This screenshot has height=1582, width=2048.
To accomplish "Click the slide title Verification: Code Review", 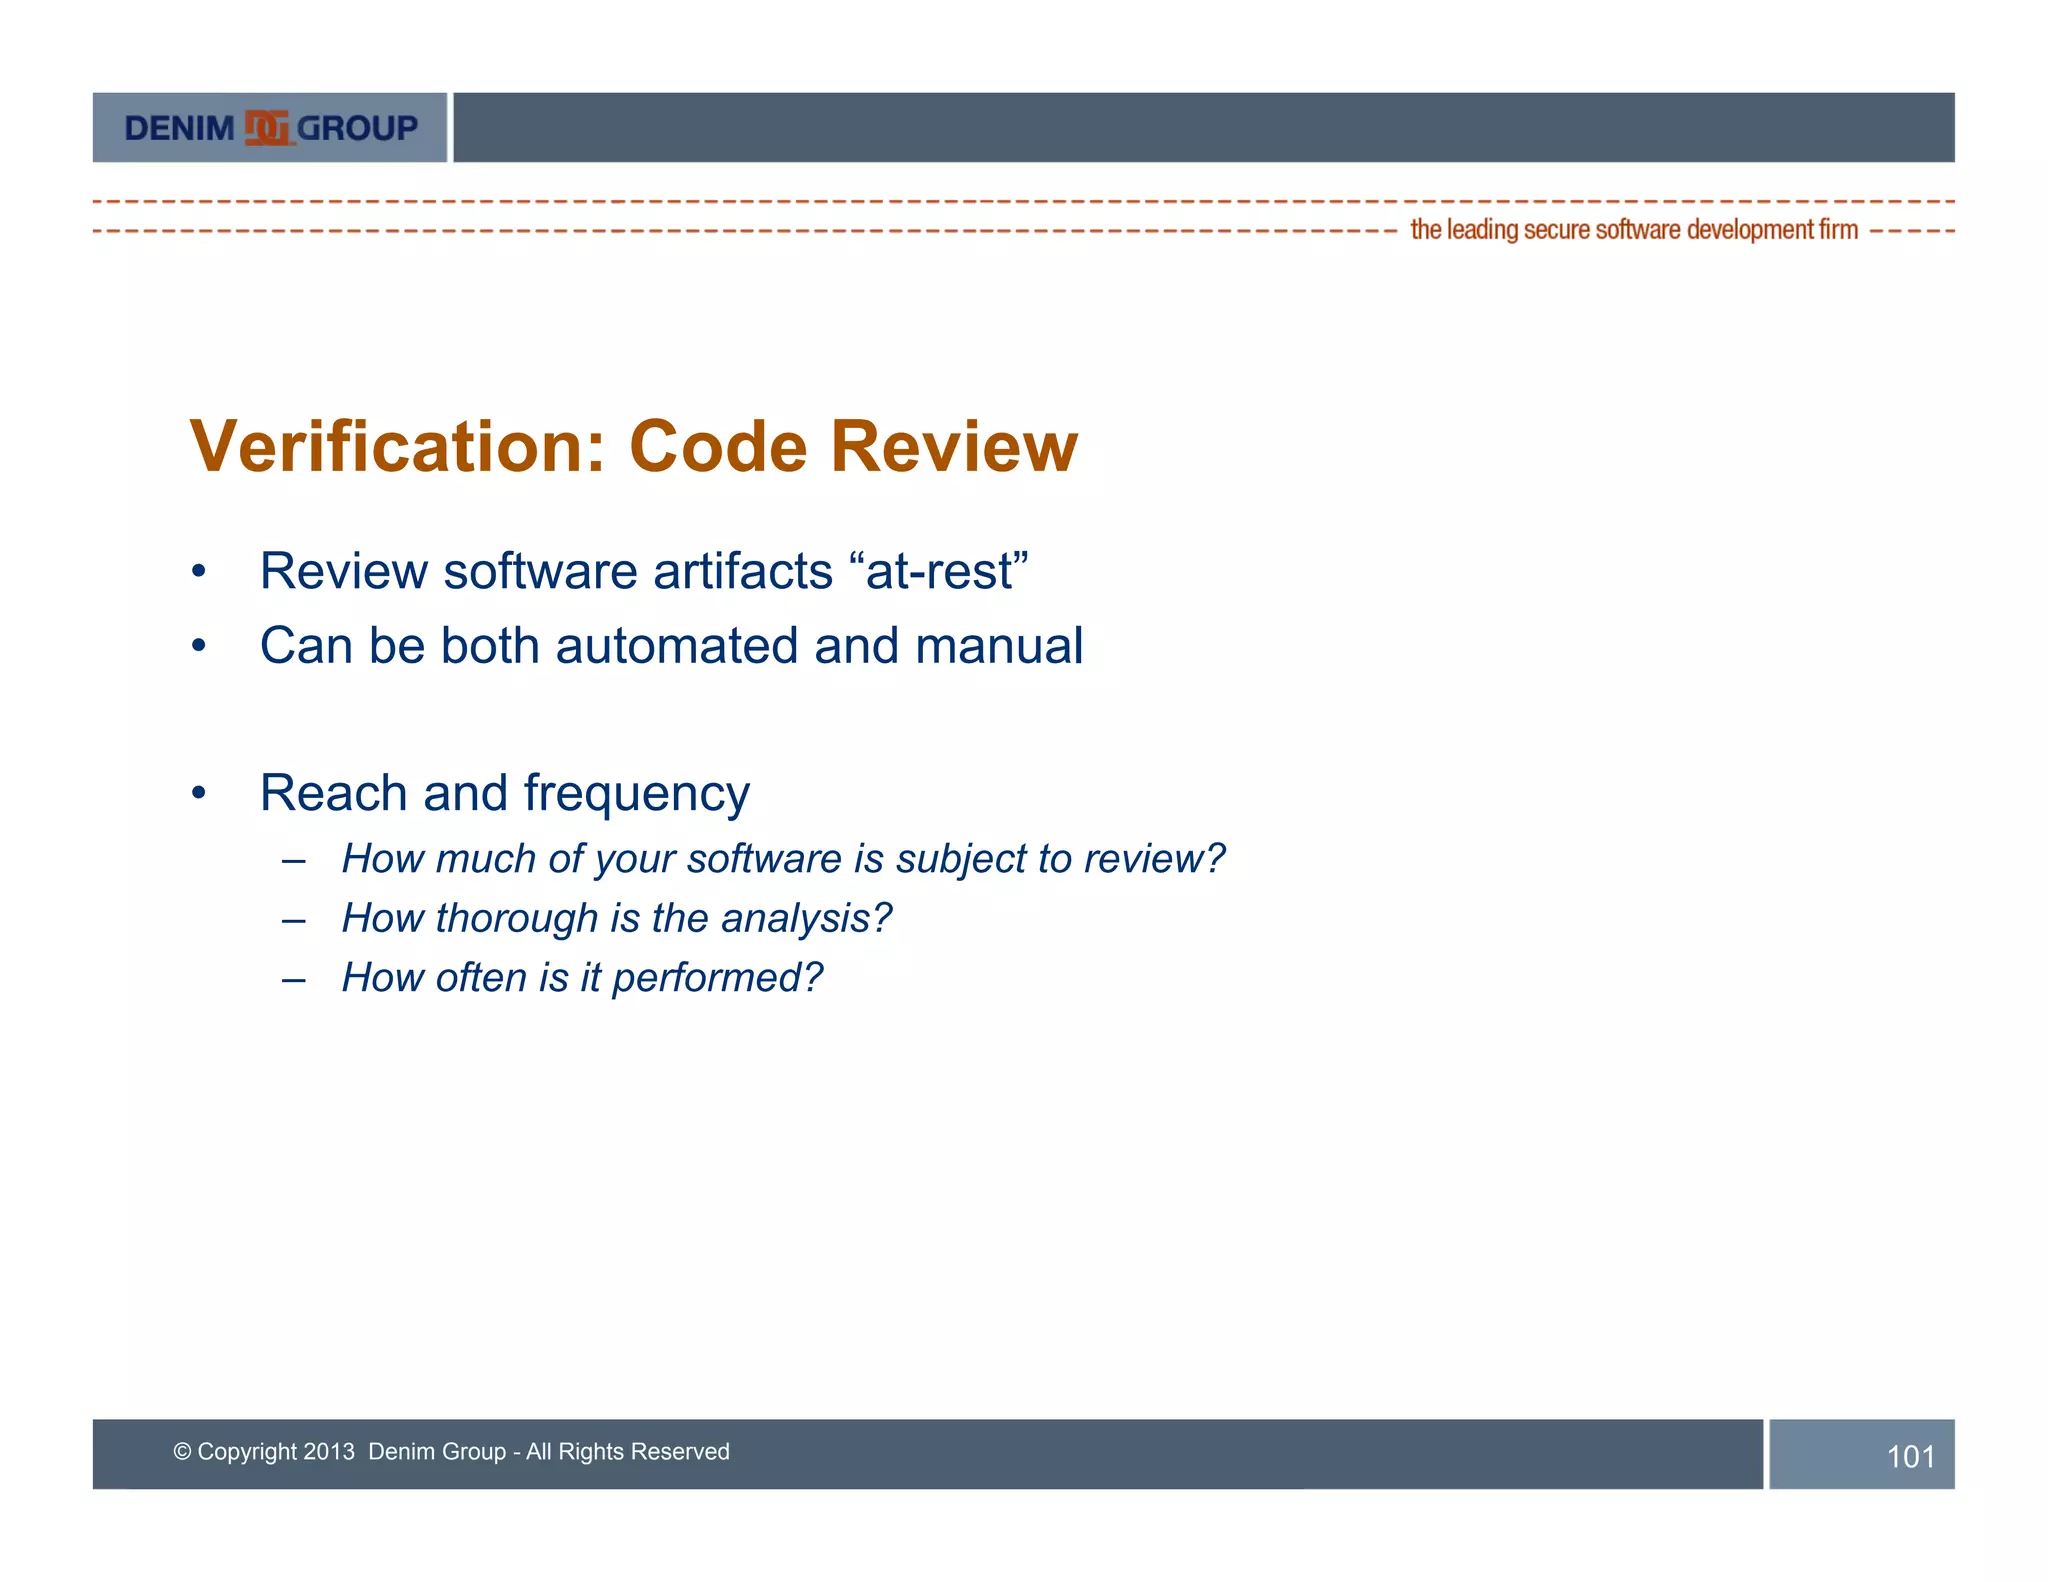I will click(x=633, y=446).
